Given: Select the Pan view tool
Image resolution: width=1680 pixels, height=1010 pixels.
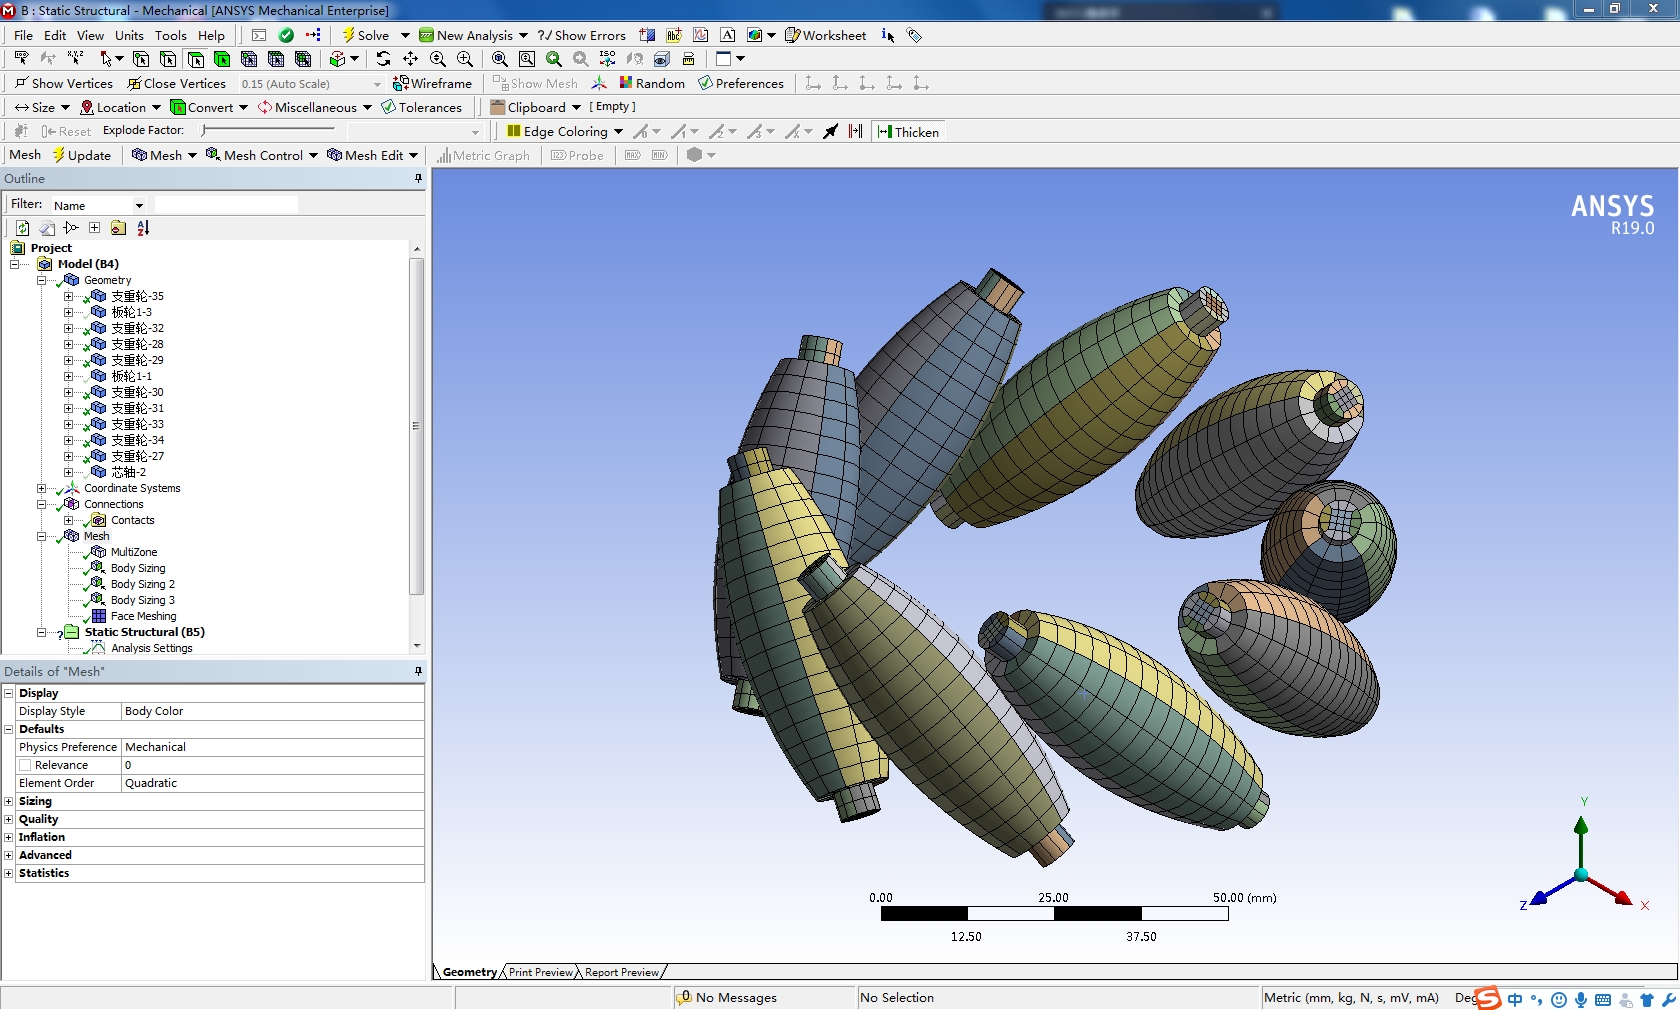Looking at the screenshot, I should pyautogui.click(x=410, y=59).
